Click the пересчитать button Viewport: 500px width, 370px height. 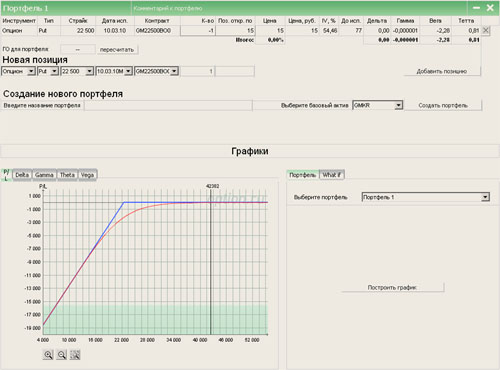117,50
